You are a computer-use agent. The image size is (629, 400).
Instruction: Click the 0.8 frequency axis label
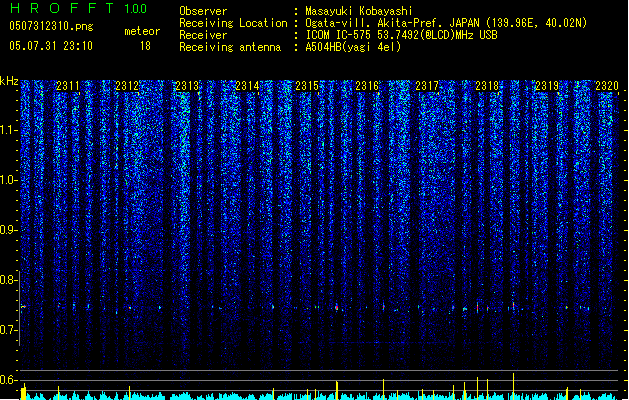coord(8,280)
